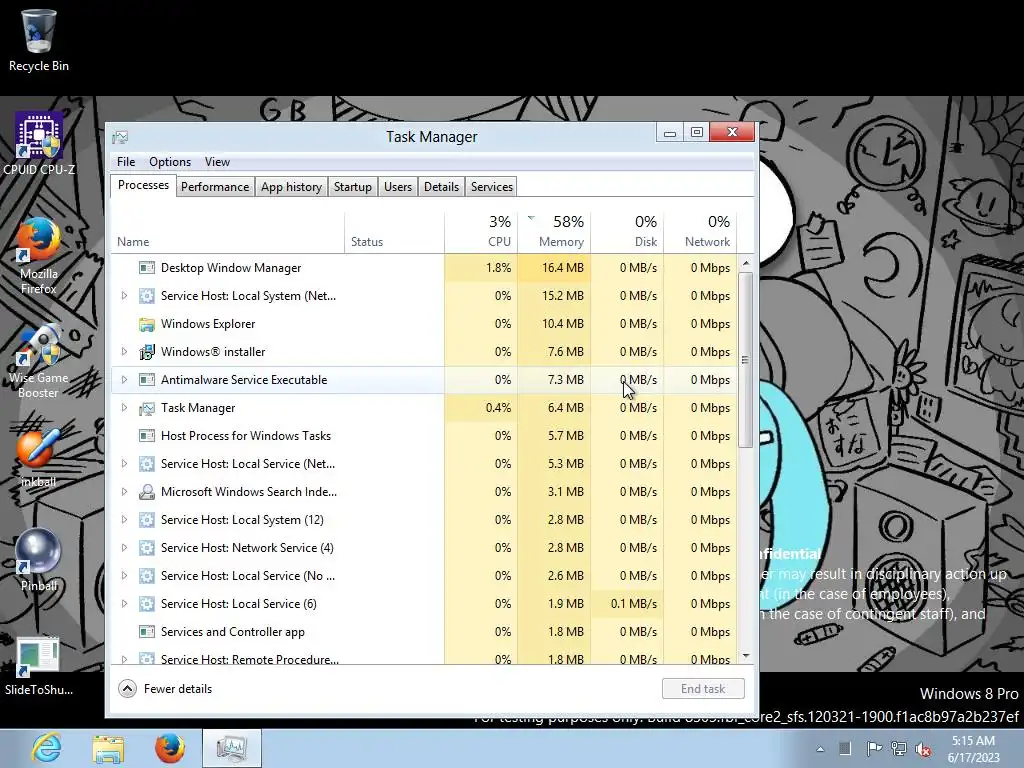This screenshot has width=1024, height=768.
Task: Click the Antimalware Service Executable icon
Action: pyautogui.click(x=147, y=380)
